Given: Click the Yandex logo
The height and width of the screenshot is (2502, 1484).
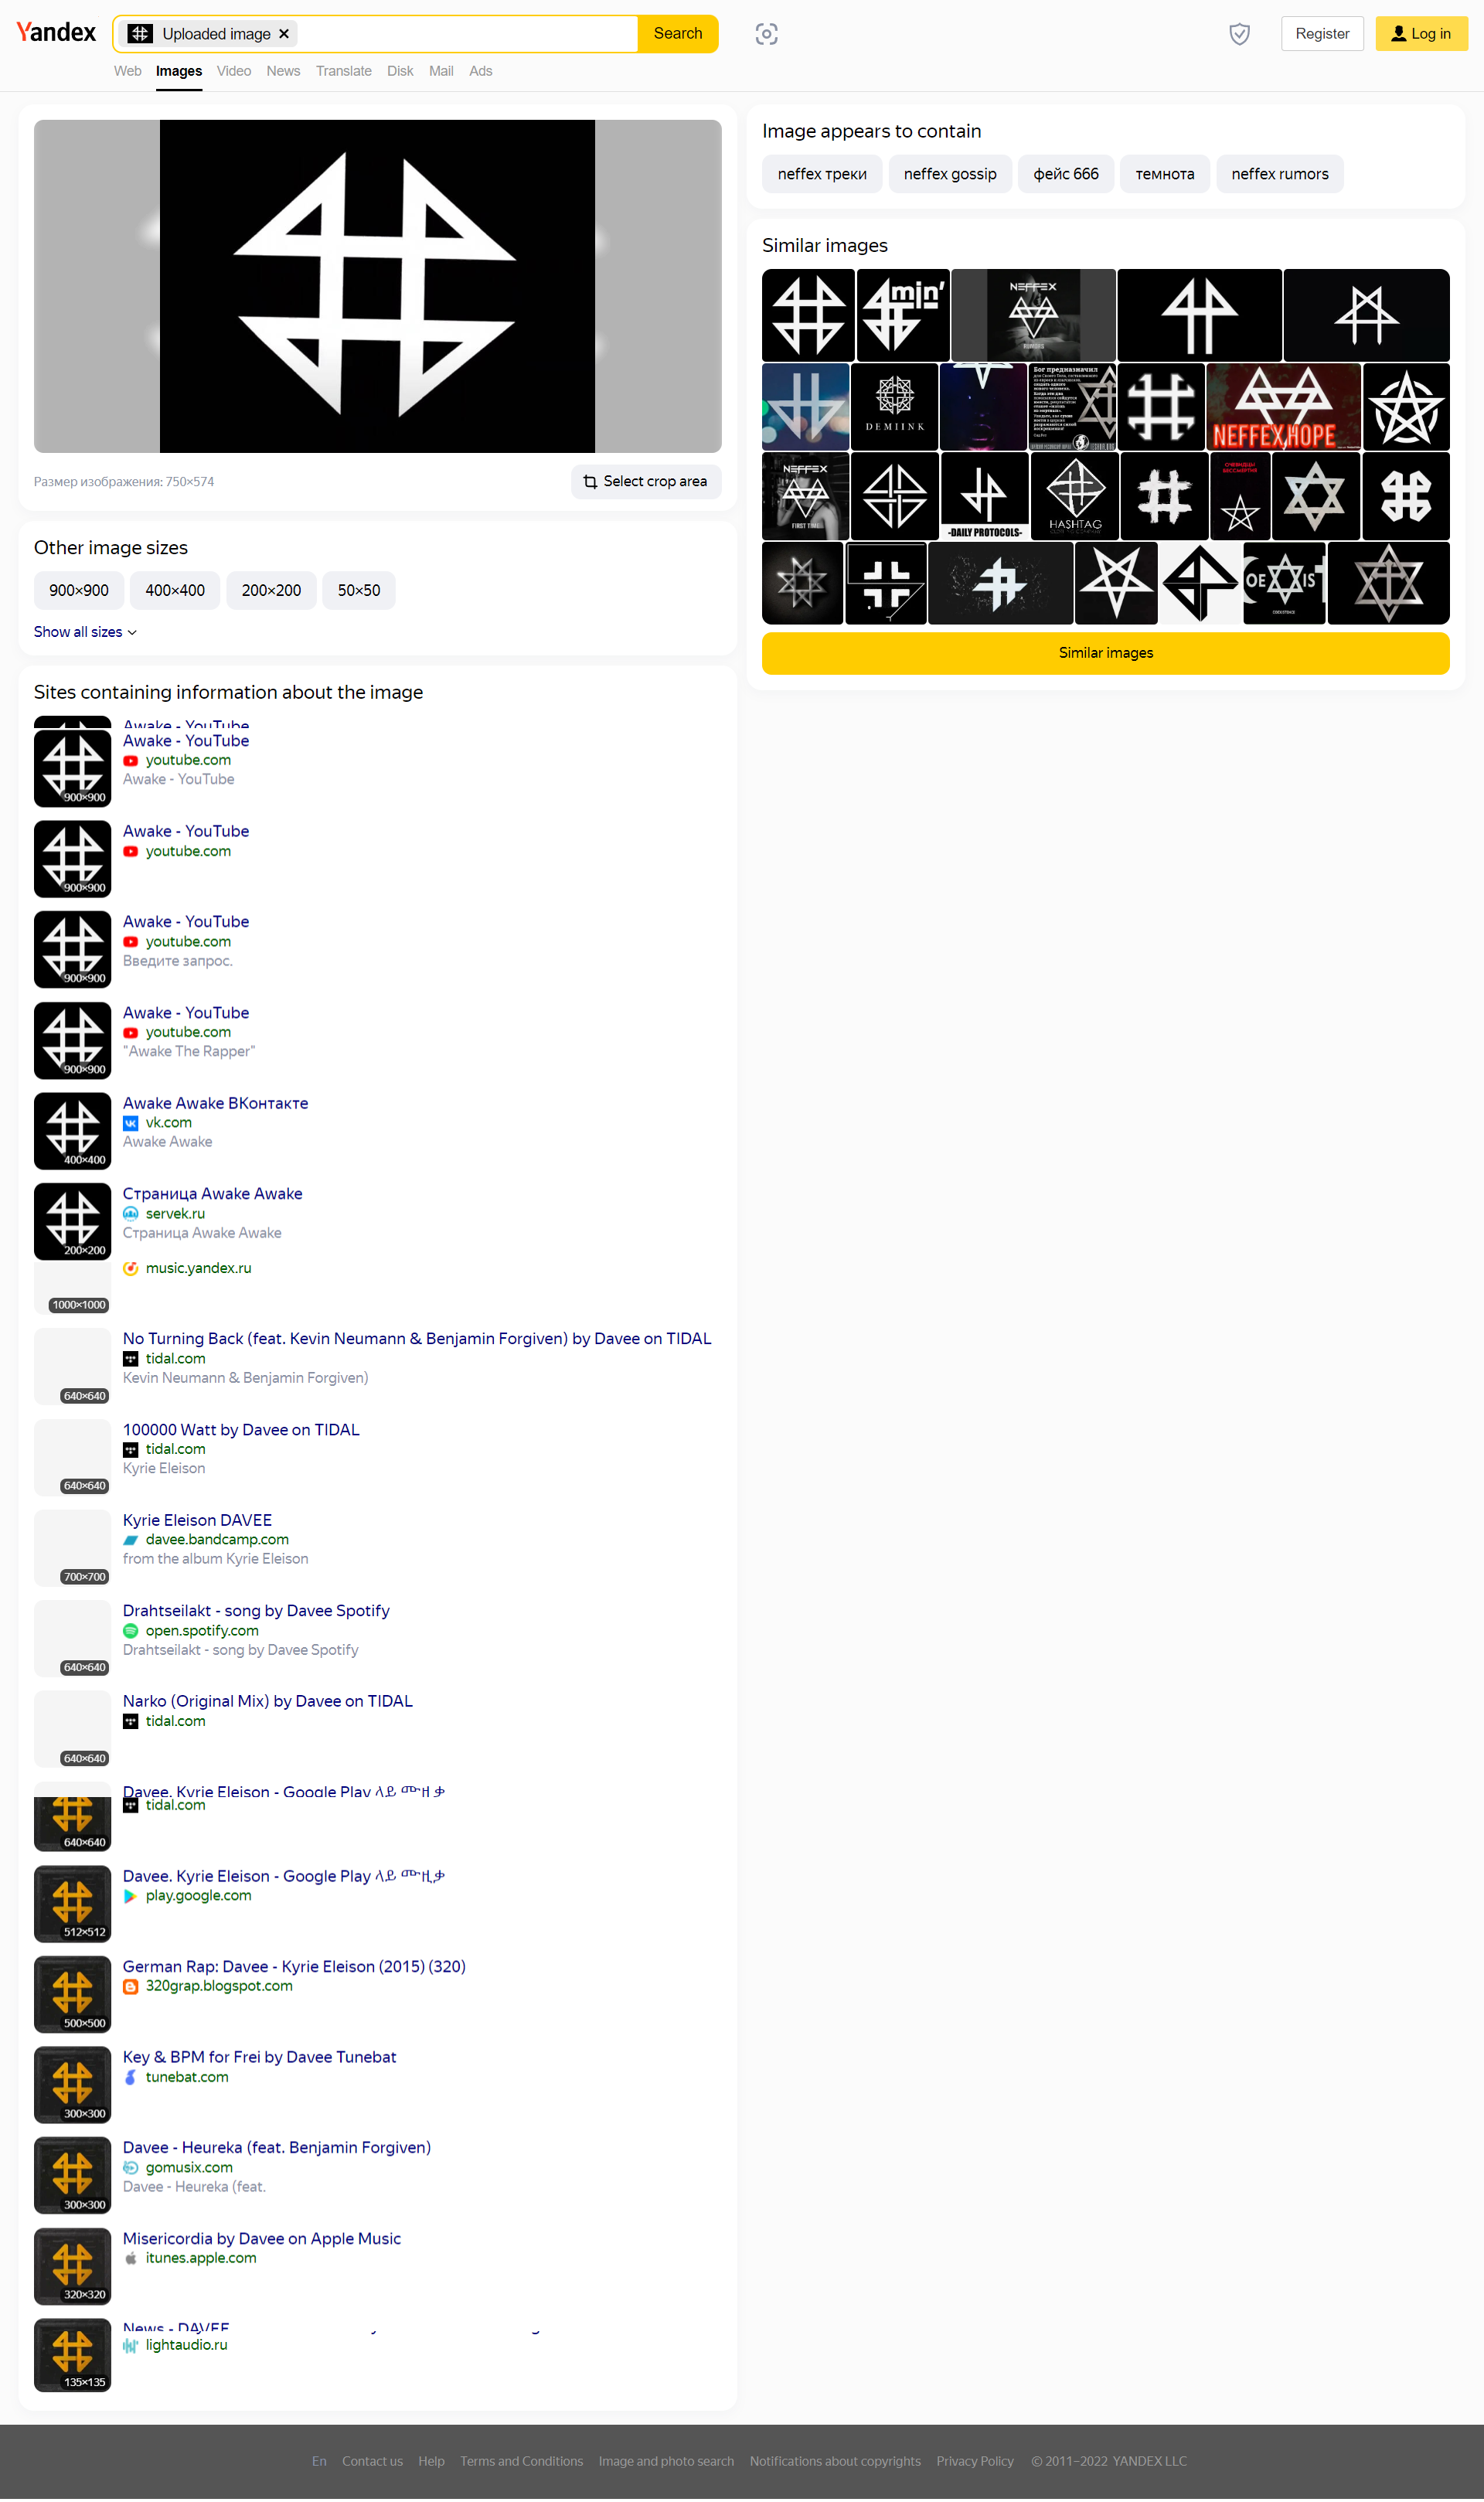Looking at the screenshot, I should 56,33.
